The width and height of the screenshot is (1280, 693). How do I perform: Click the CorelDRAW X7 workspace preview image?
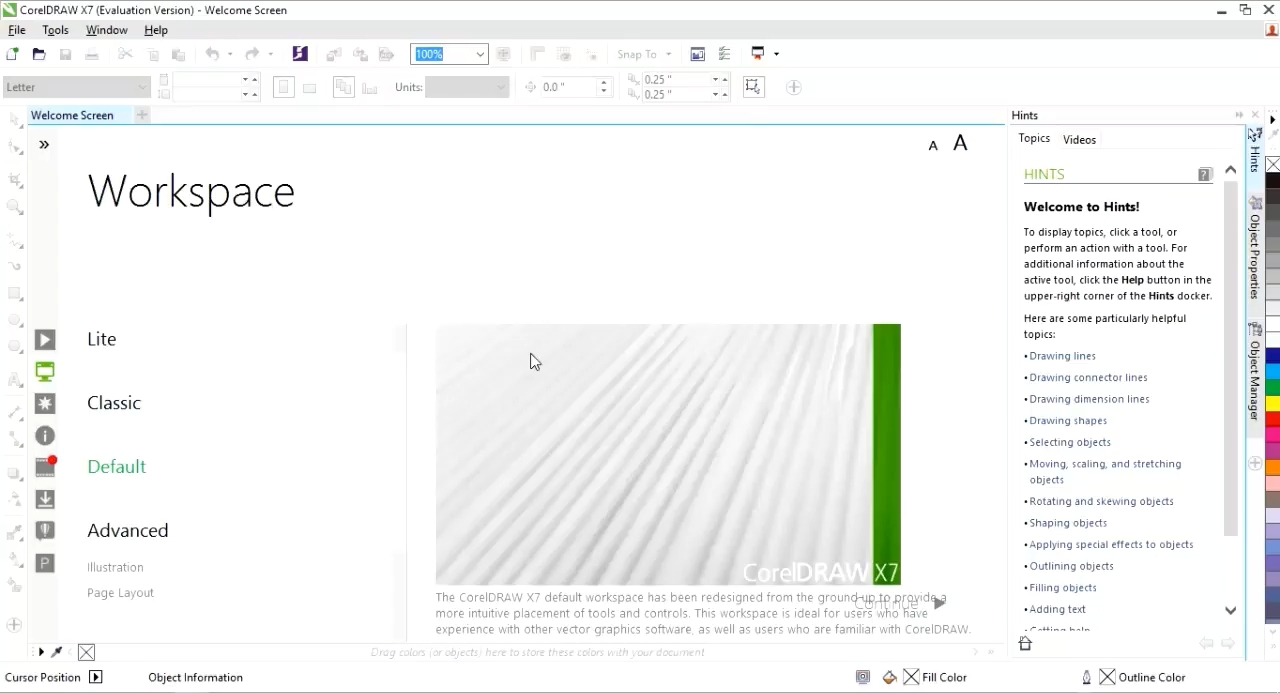pyautogui.click(x=668, y=454)
